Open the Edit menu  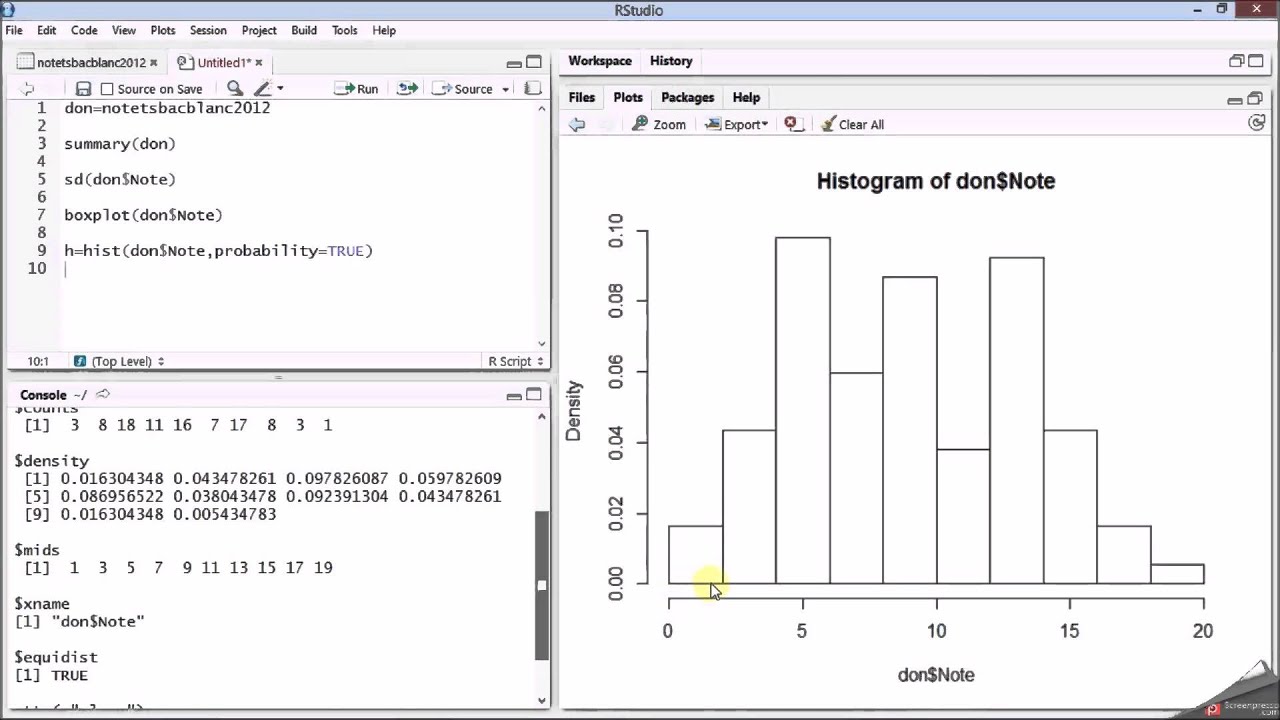coord(46,30)
